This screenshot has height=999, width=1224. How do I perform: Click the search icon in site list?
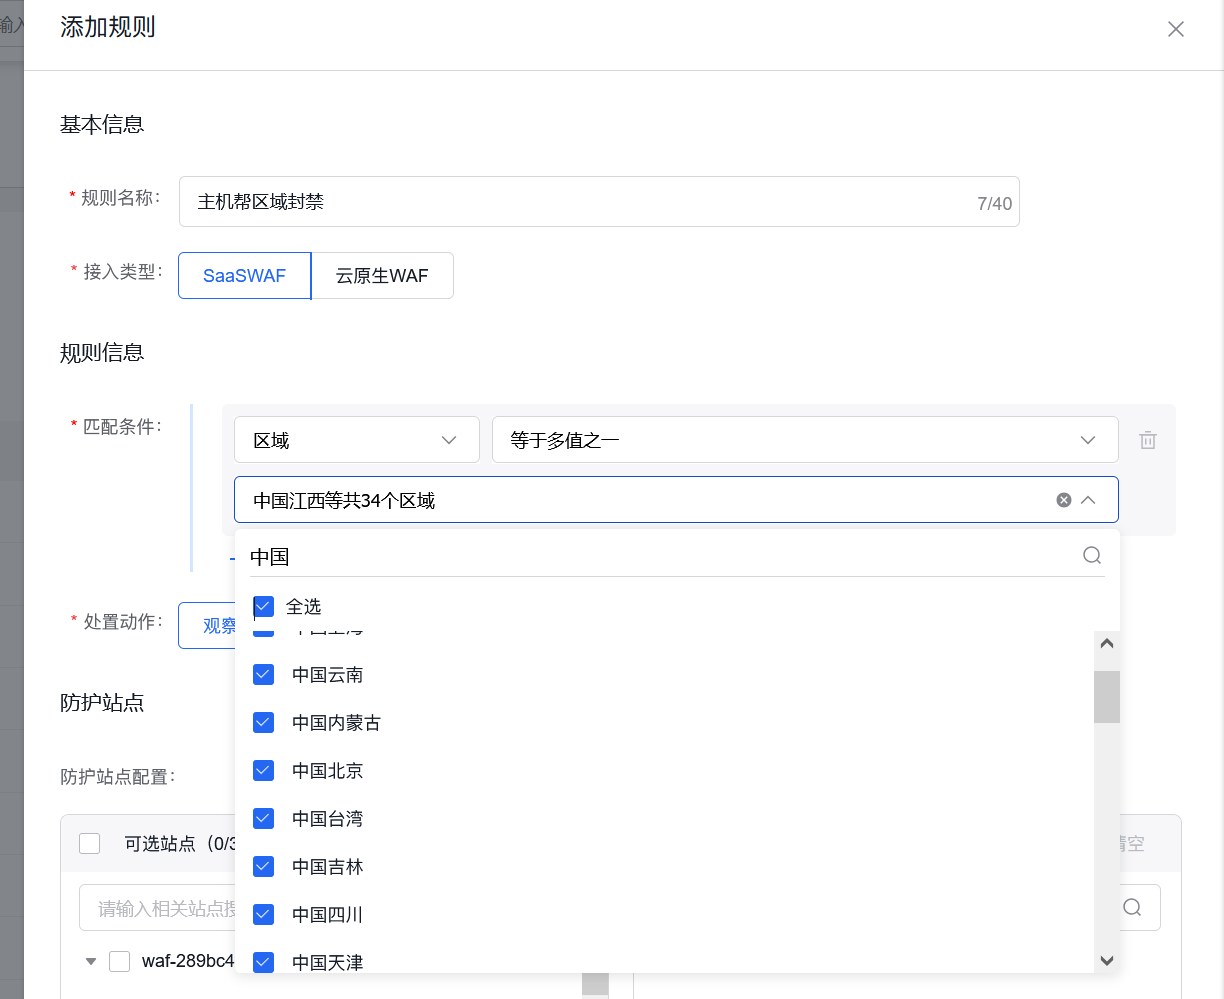click(x=1132, y=907)
